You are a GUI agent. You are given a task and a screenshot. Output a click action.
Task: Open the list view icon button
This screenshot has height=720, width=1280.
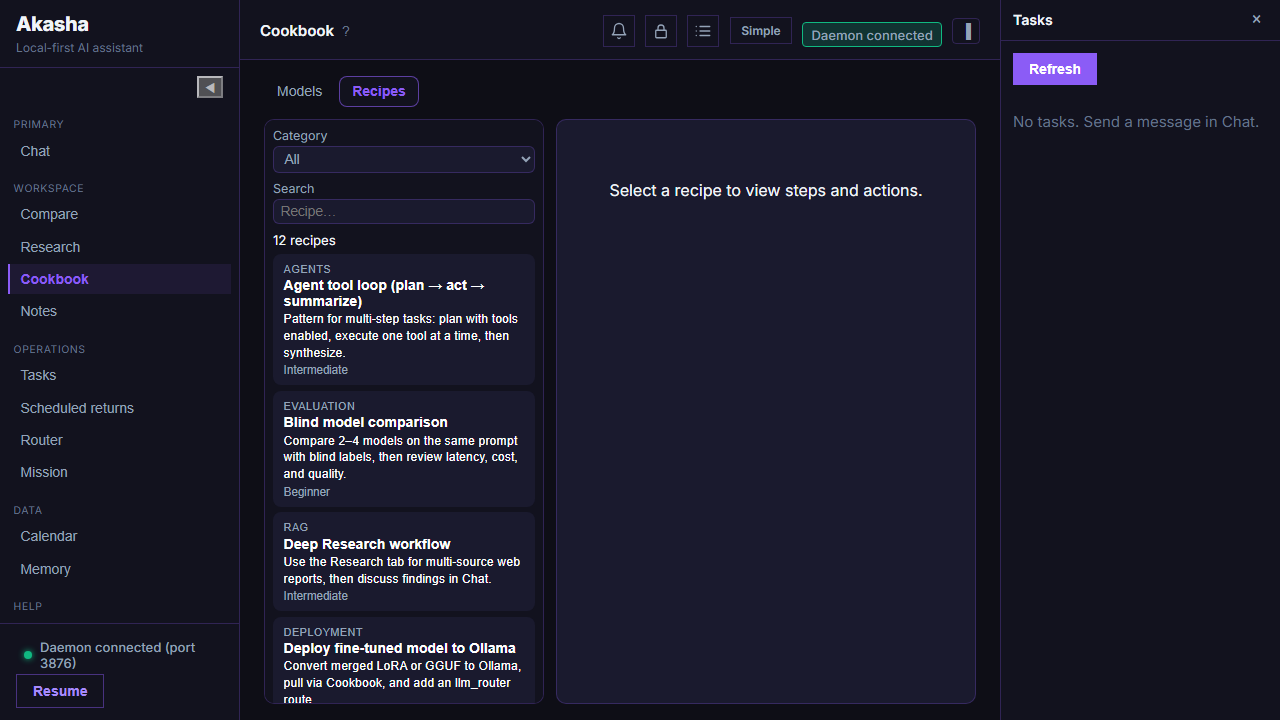pyautogui.click(x=703, y=31)
